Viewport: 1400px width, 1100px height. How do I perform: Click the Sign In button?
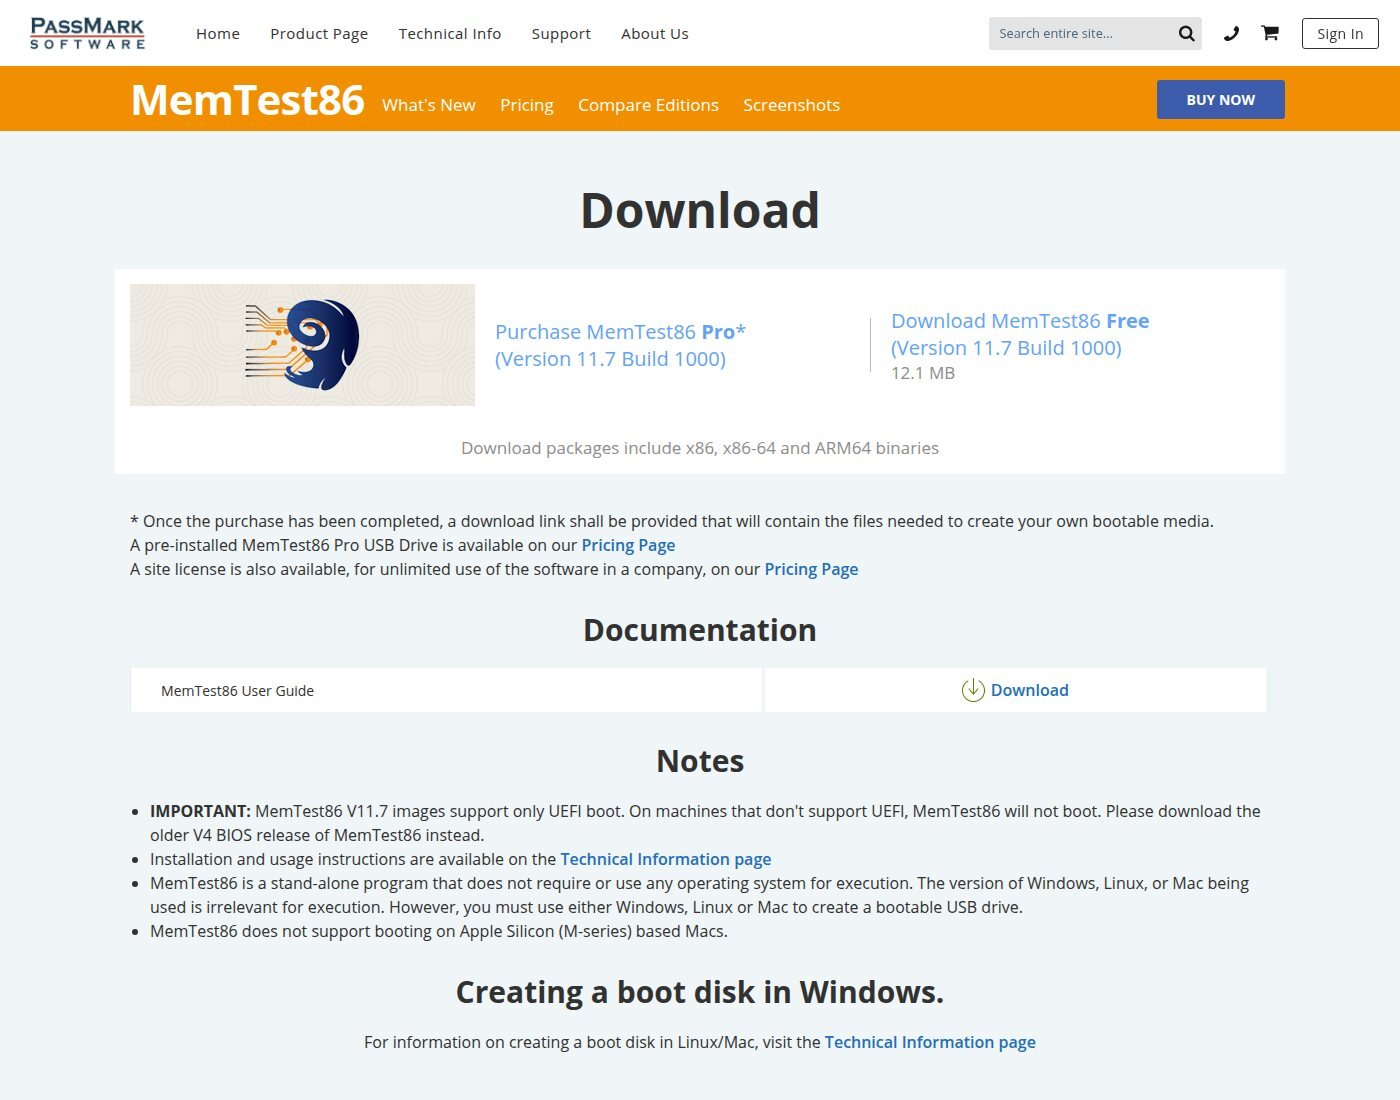click(1340, 33)
